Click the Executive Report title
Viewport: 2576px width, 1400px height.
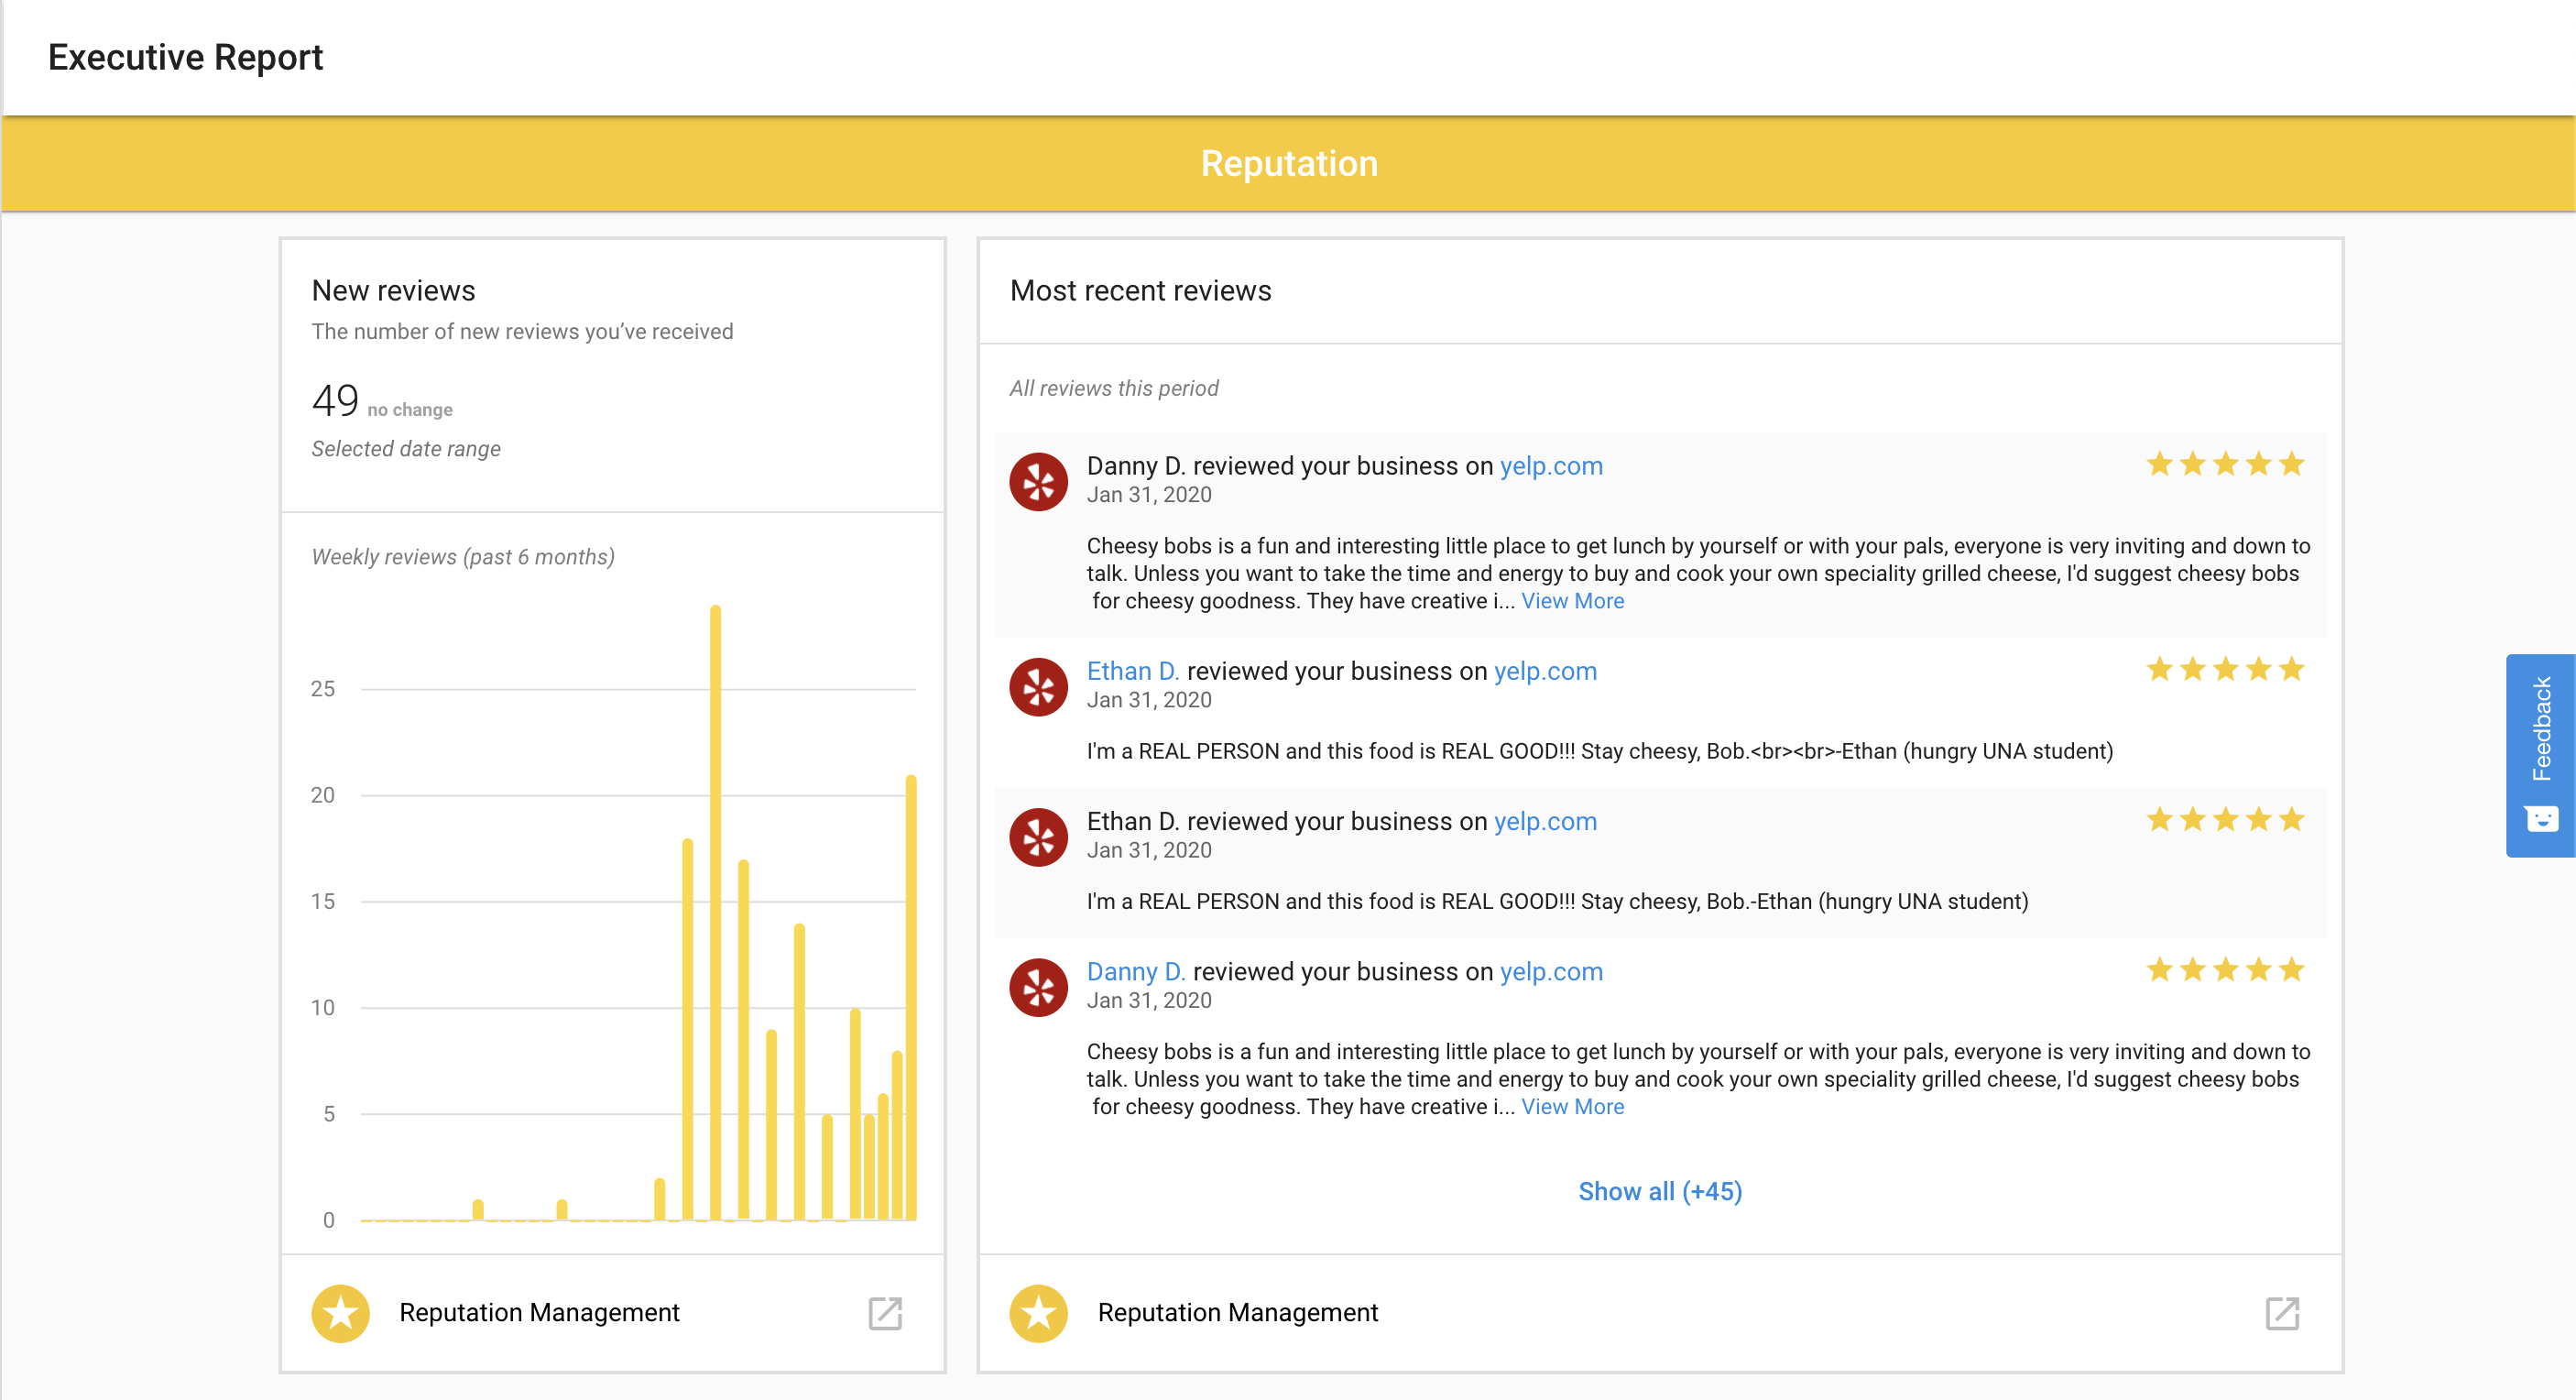tap(185, 57)
